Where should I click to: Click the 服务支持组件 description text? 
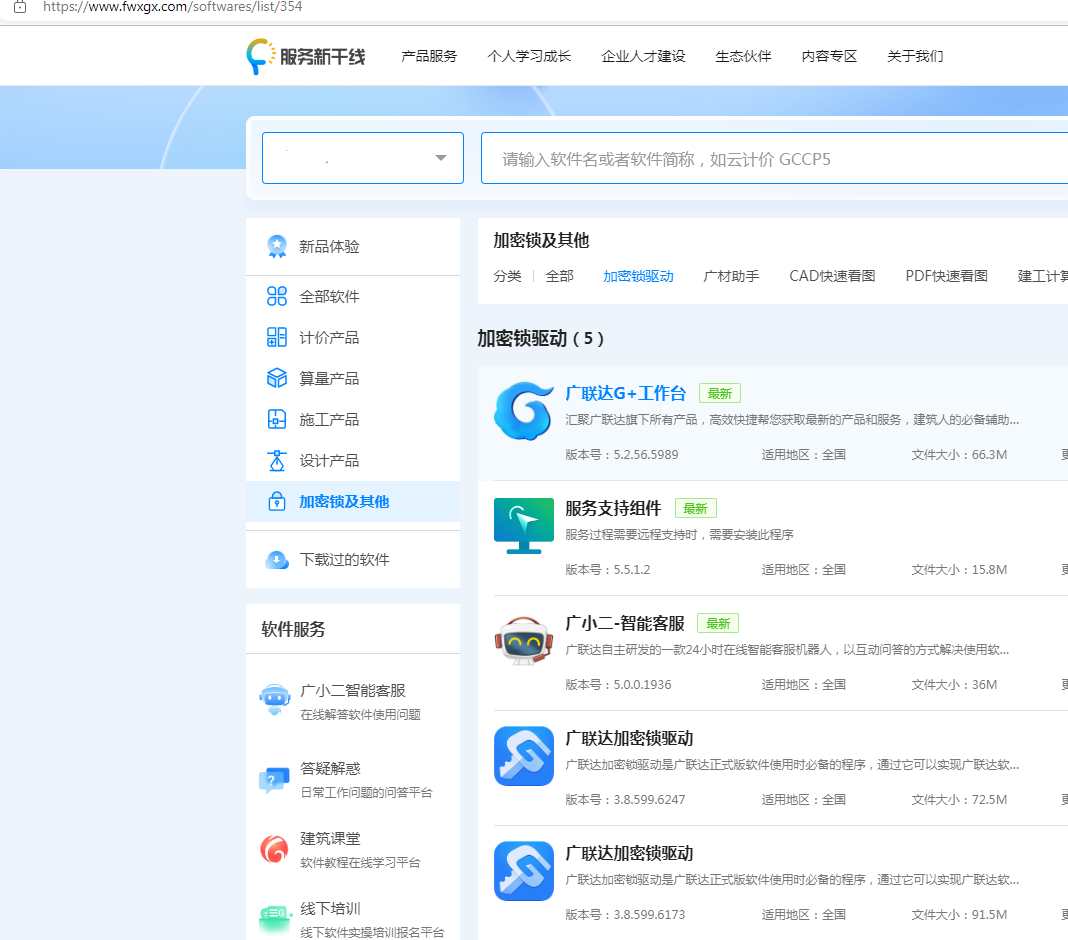[x=679, y=535]
